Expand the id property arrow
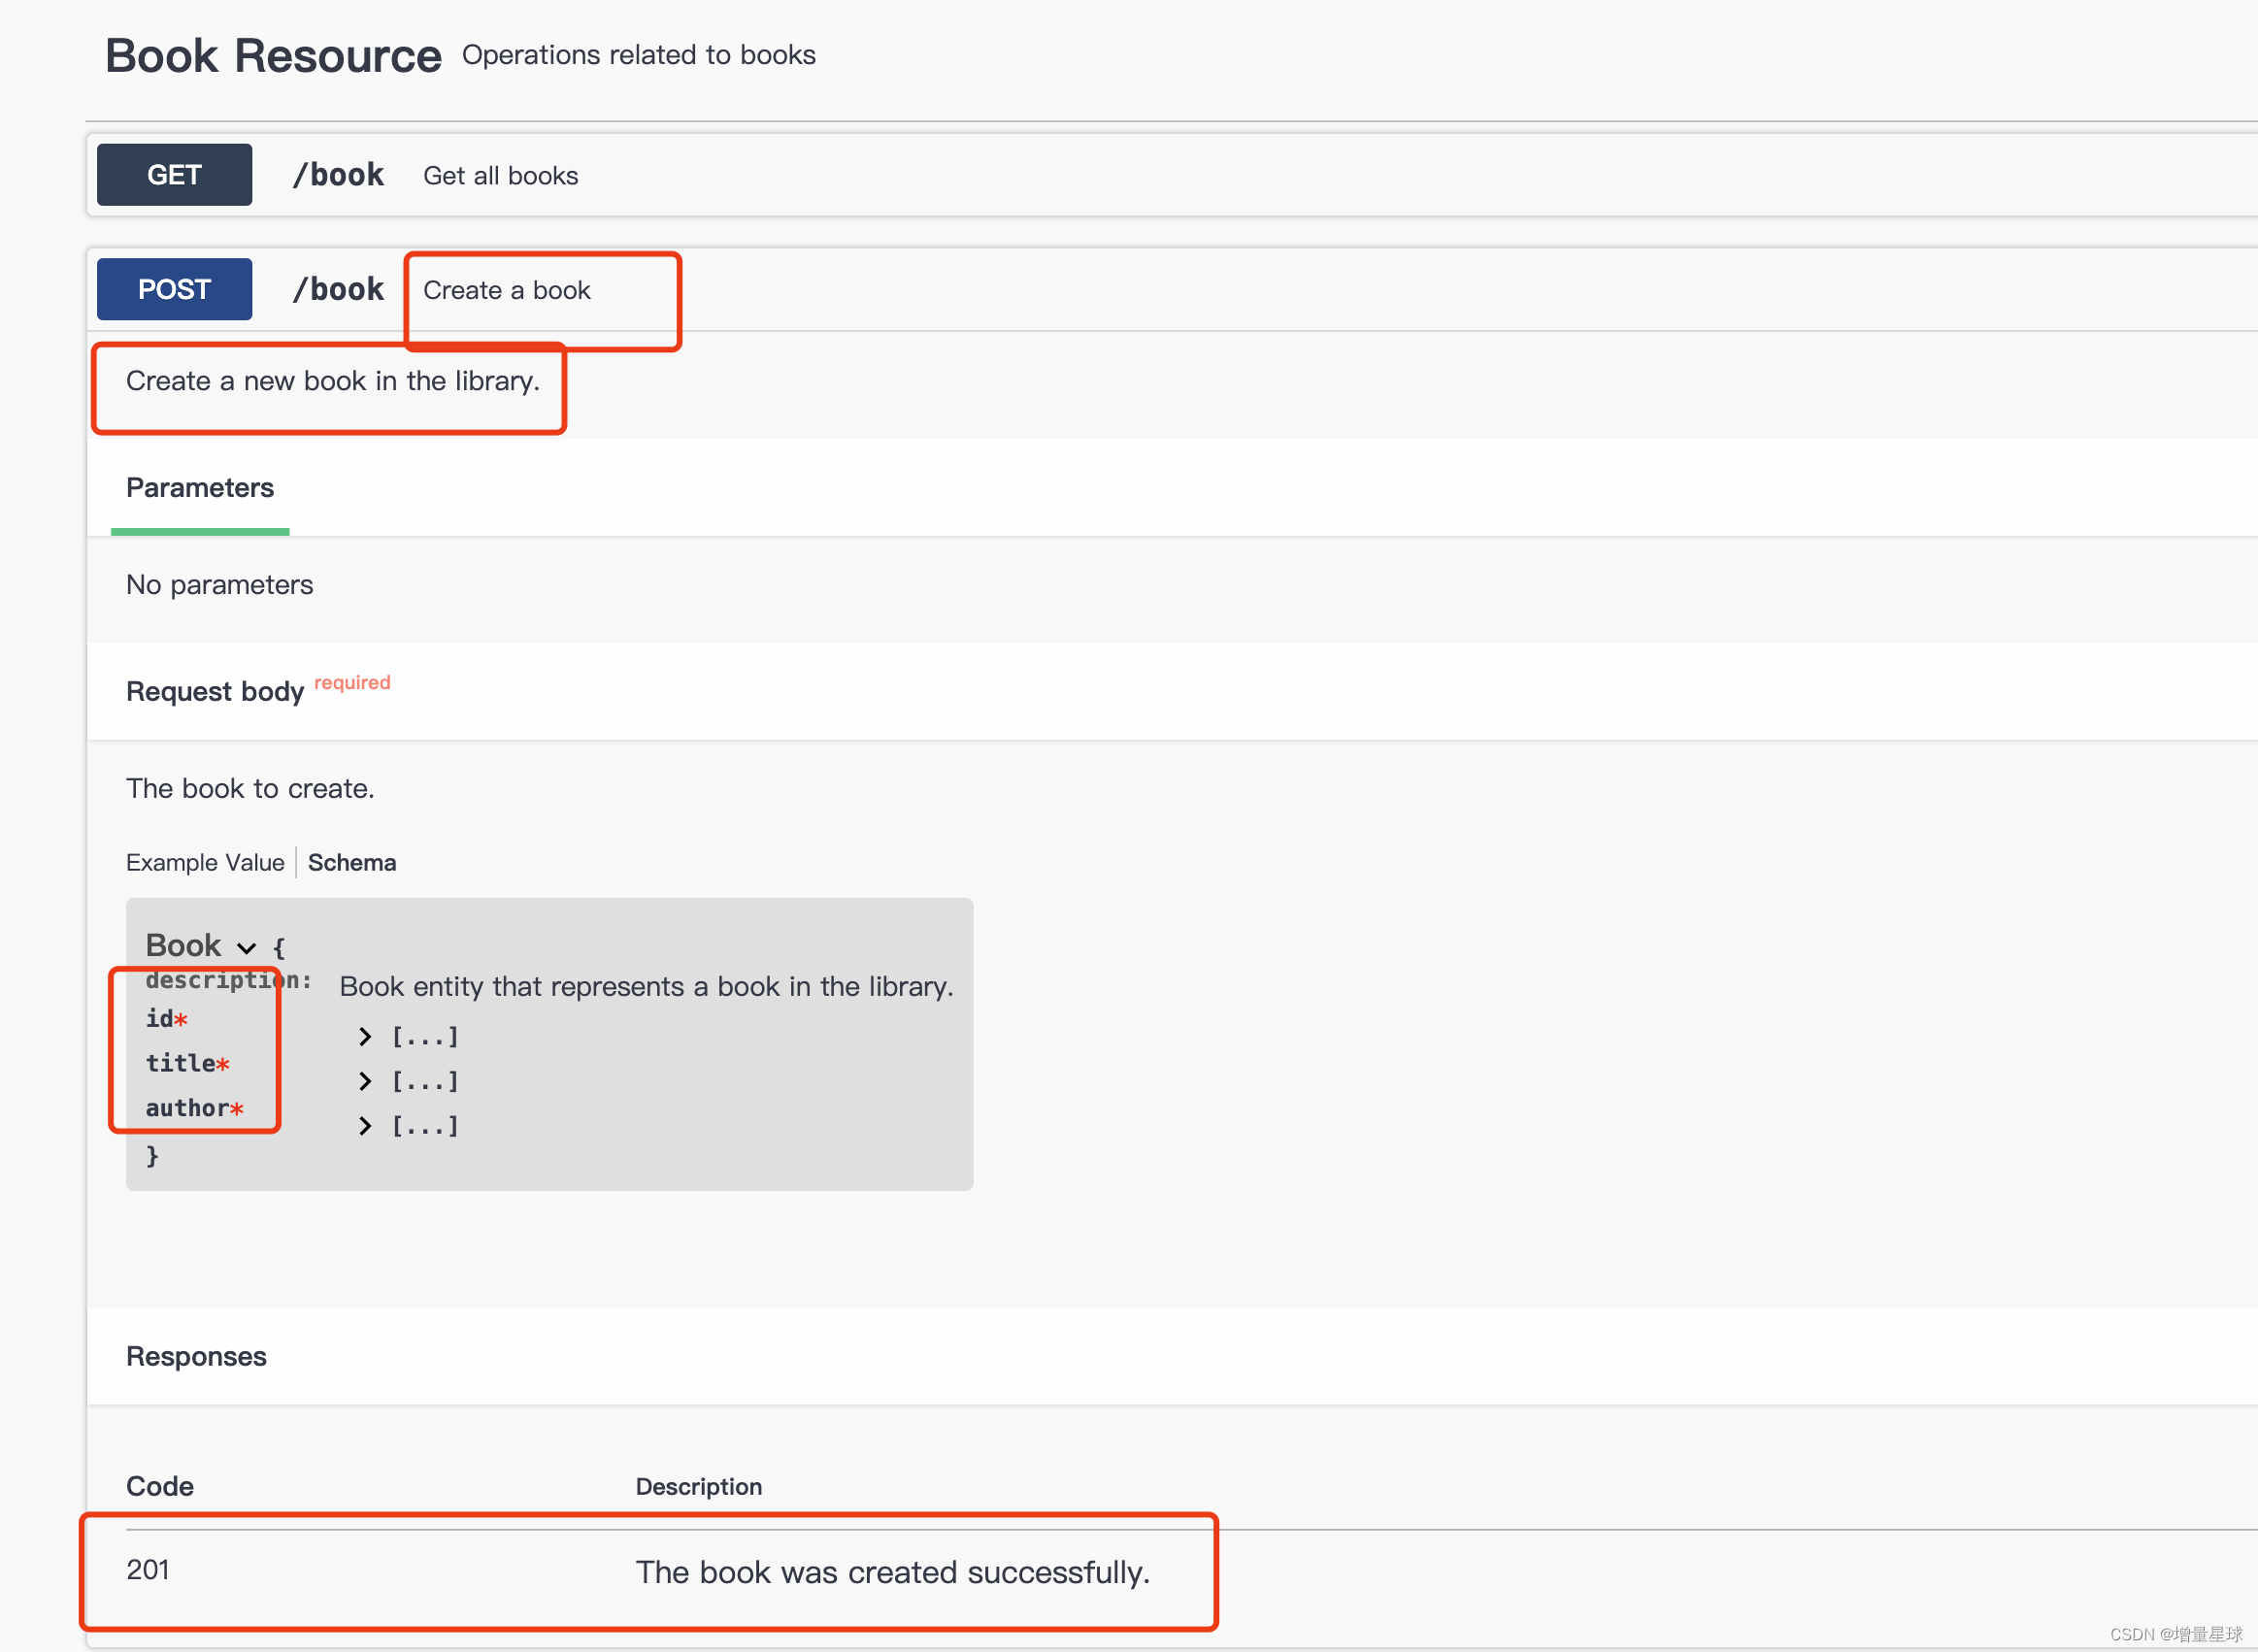The image size is (2258, 1652). (x=365, y=1037)
